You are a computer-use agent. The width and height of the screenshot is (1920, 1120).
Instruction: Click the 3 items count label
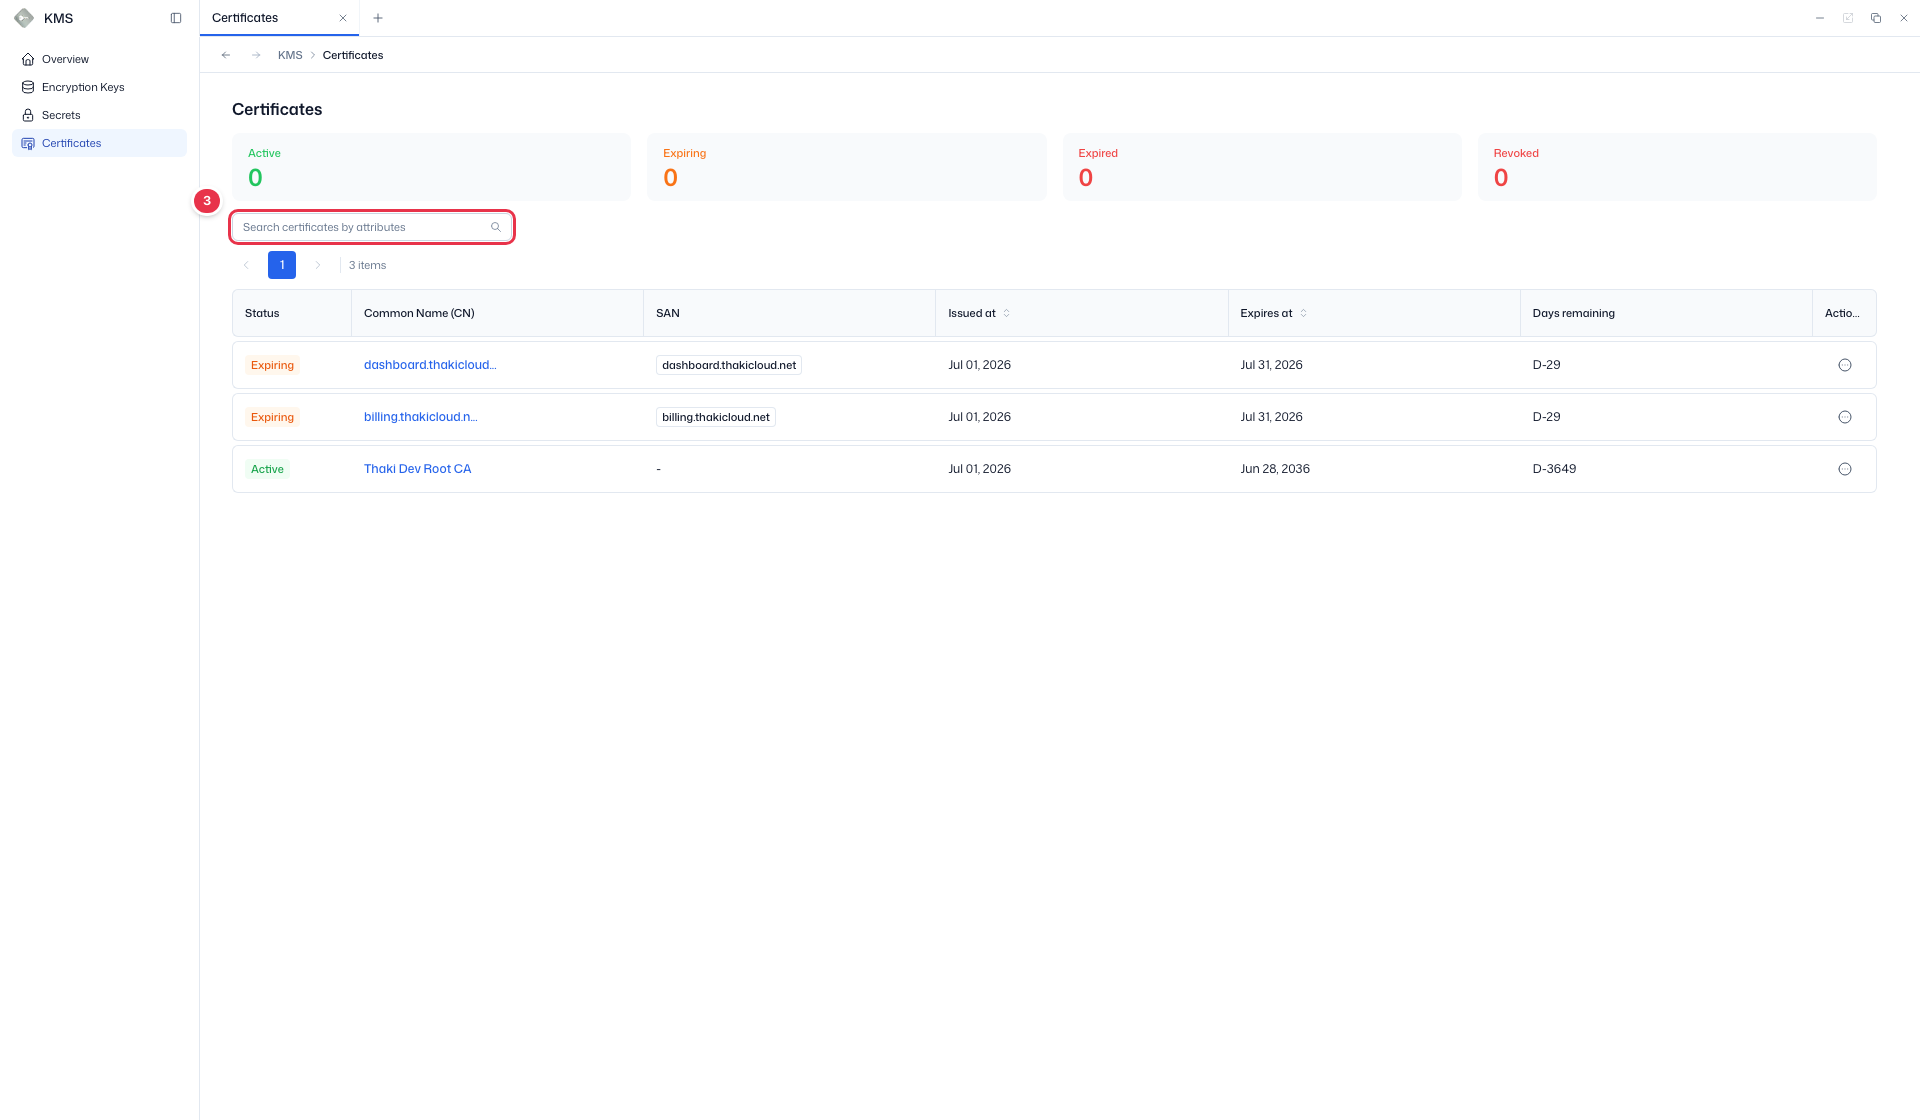coord(367,265)
